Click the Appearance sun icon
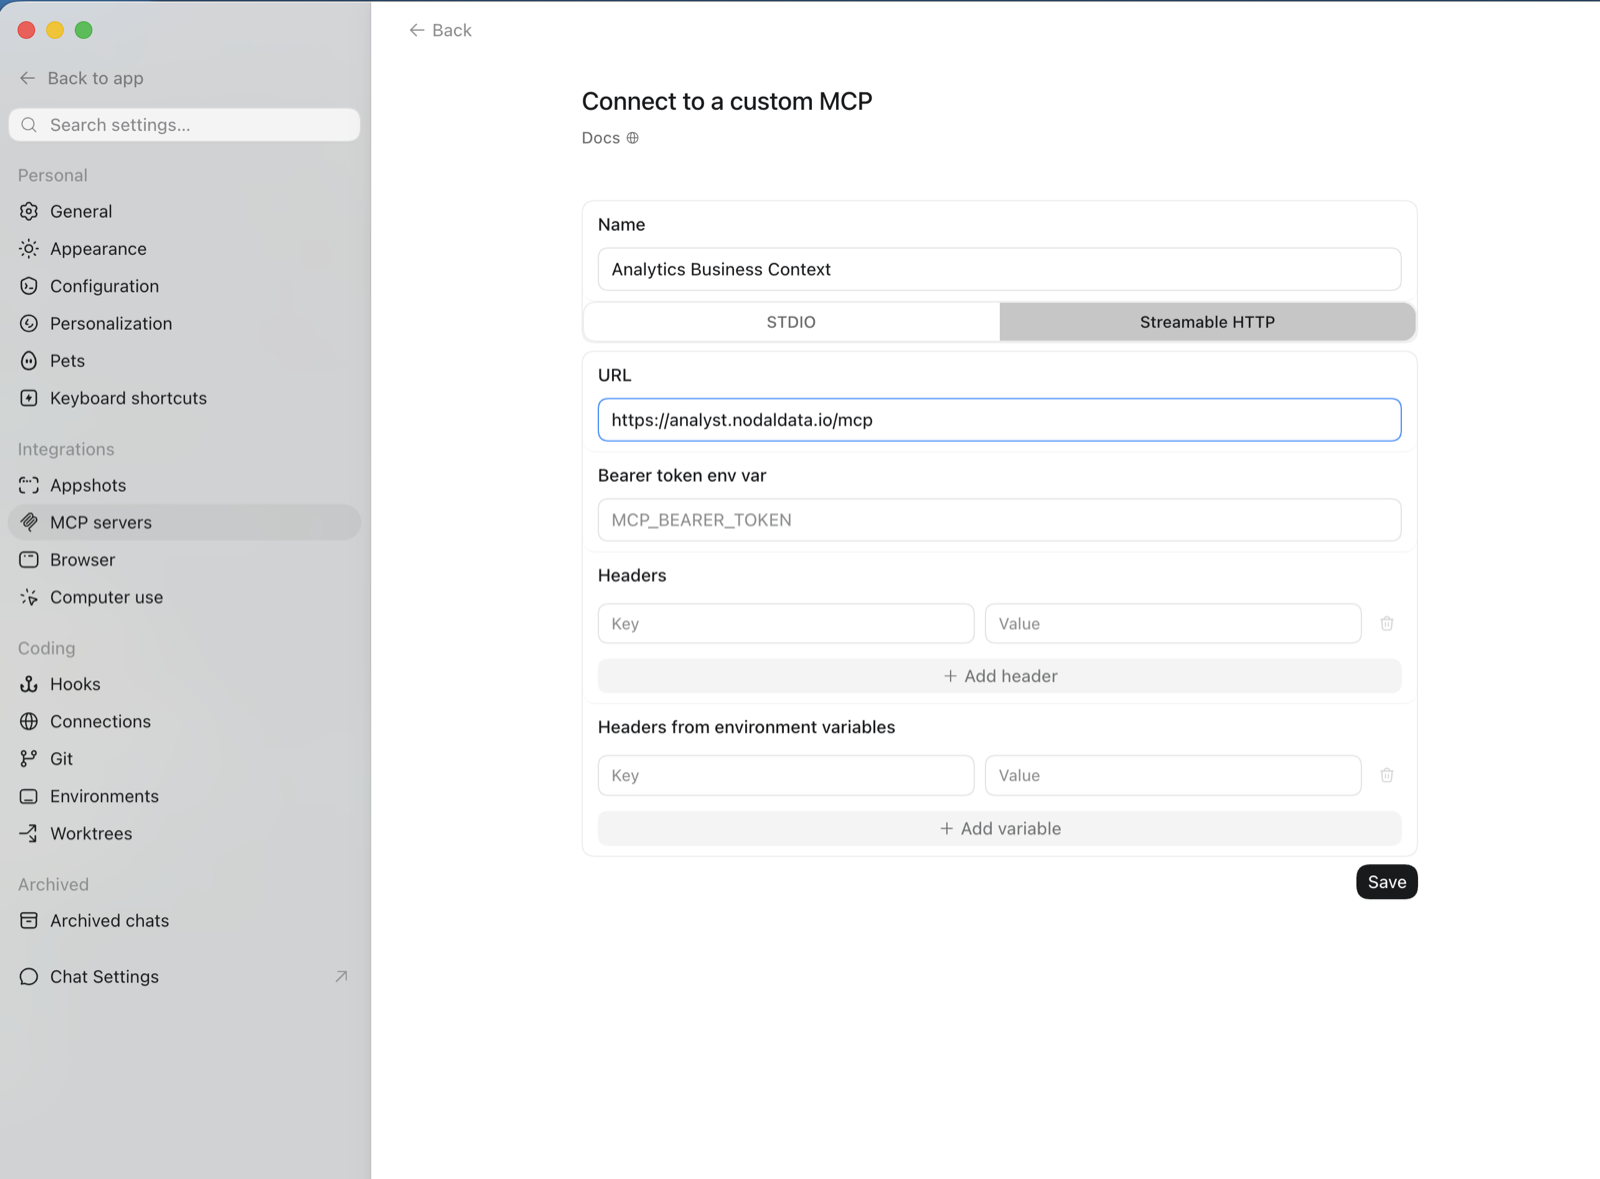1600x1179 pixels. click(29, 248)
